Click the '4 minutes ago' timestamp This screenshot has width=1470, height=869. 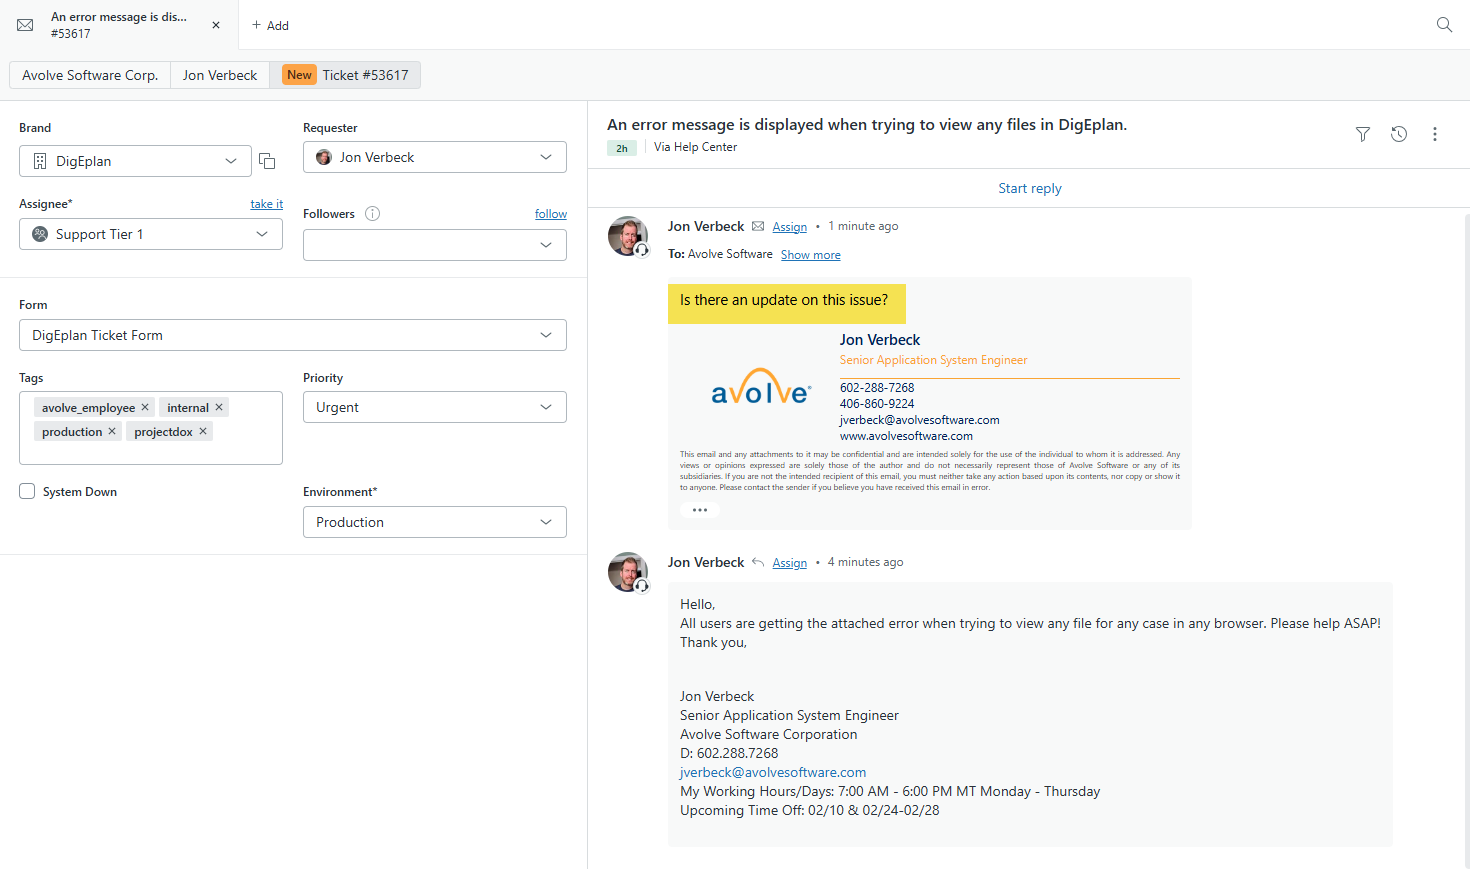pyautogui.click(x=865, y=562)
